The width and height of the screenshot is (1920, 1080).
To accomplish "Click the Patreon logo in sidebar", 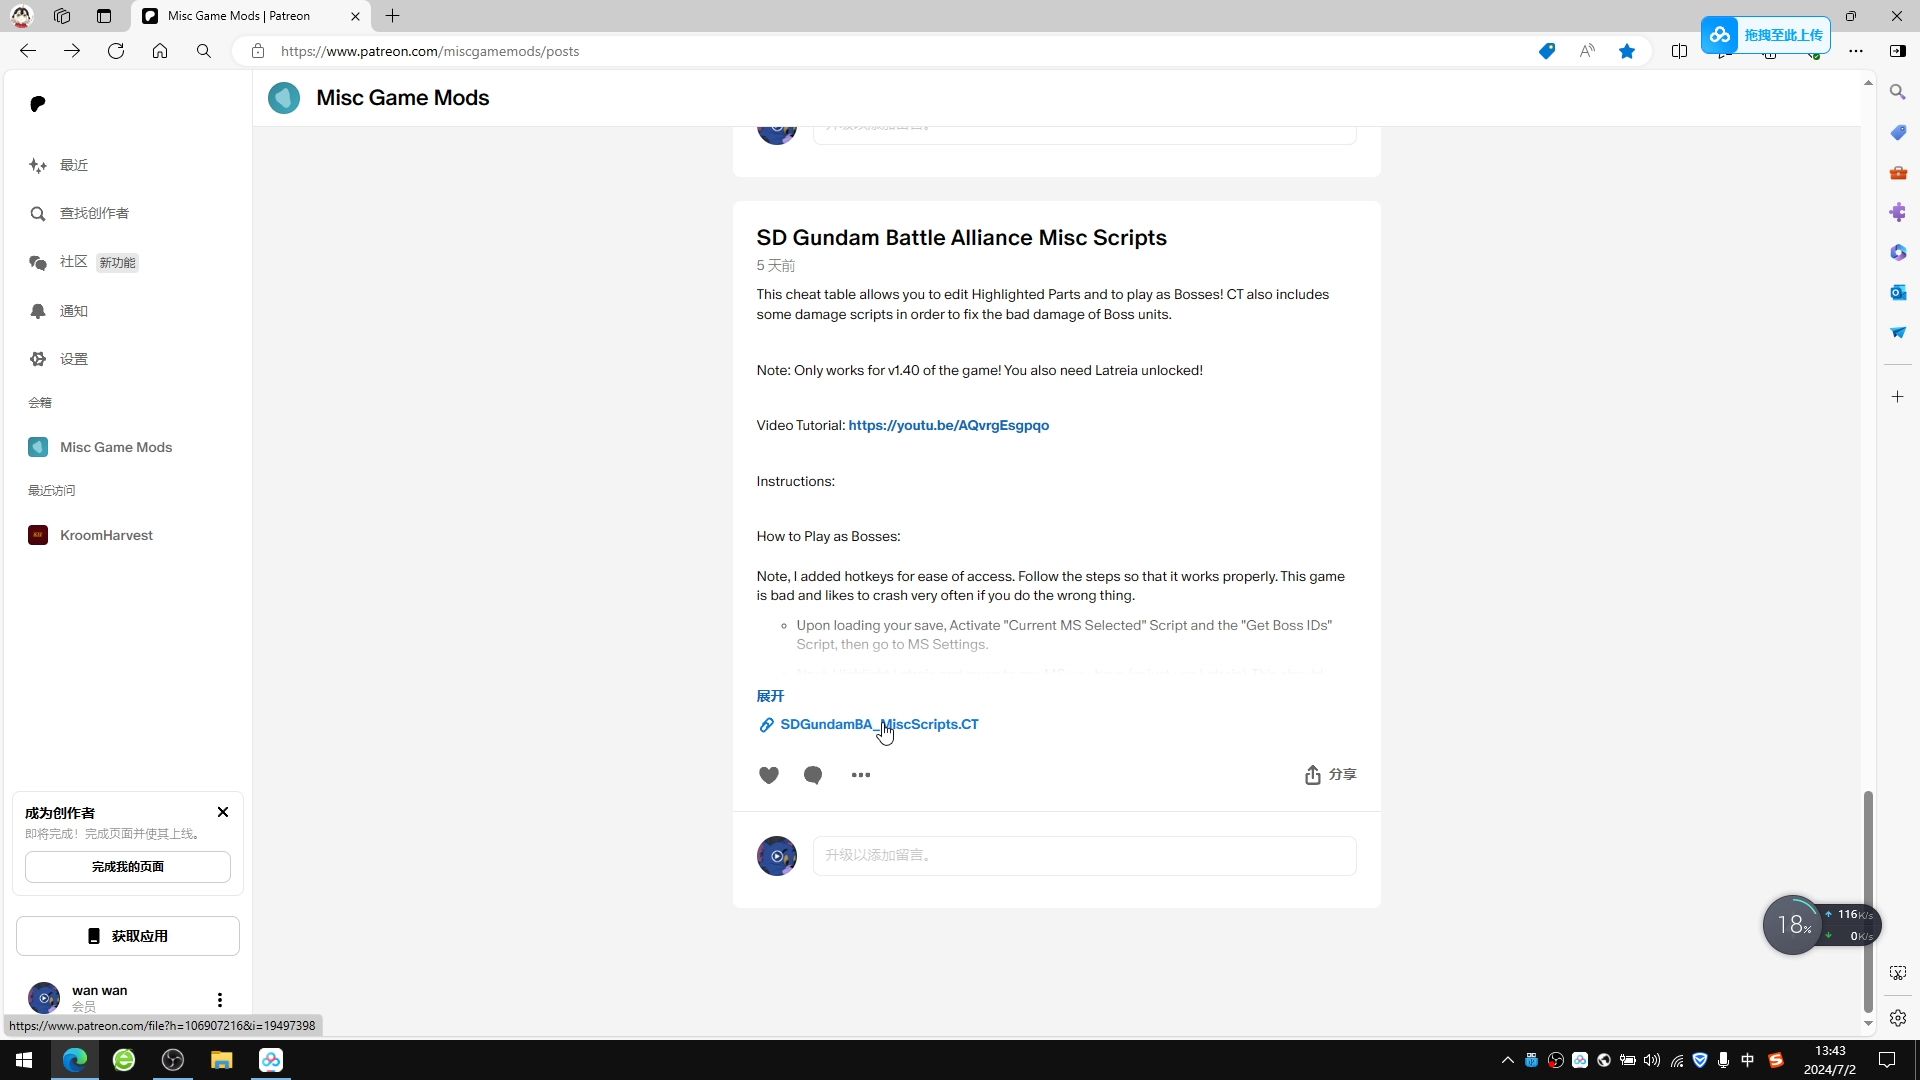I will tap(38, 104).
